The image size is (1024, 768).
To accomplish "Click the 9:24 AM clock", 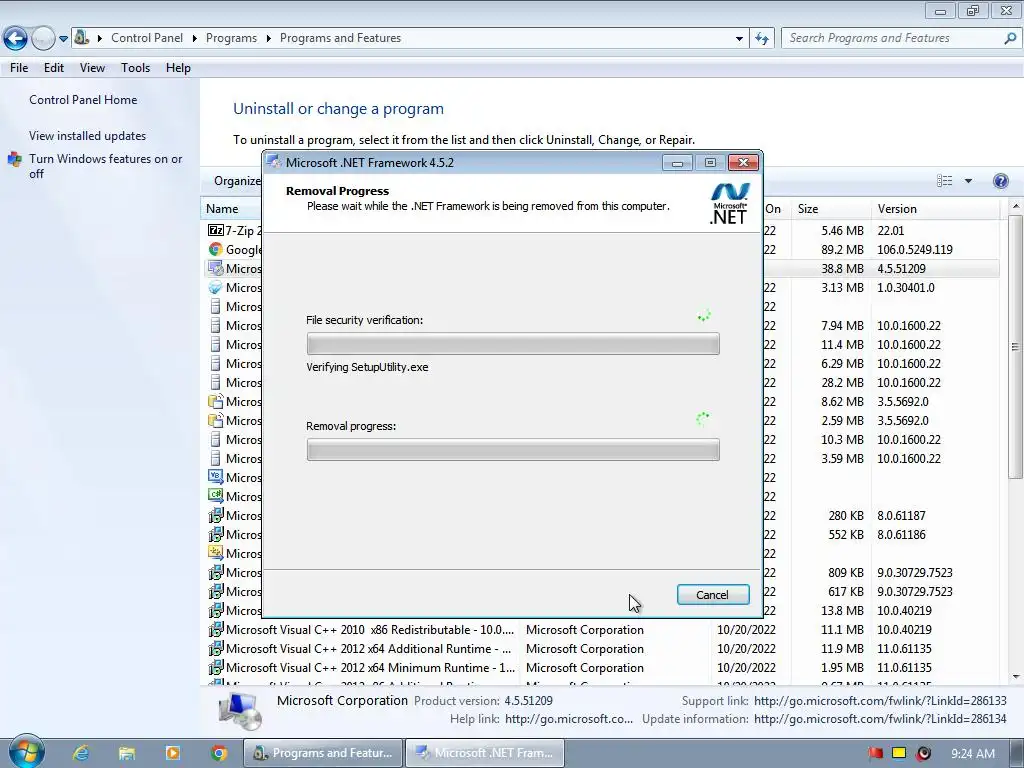I will click(x=973, y=754).
